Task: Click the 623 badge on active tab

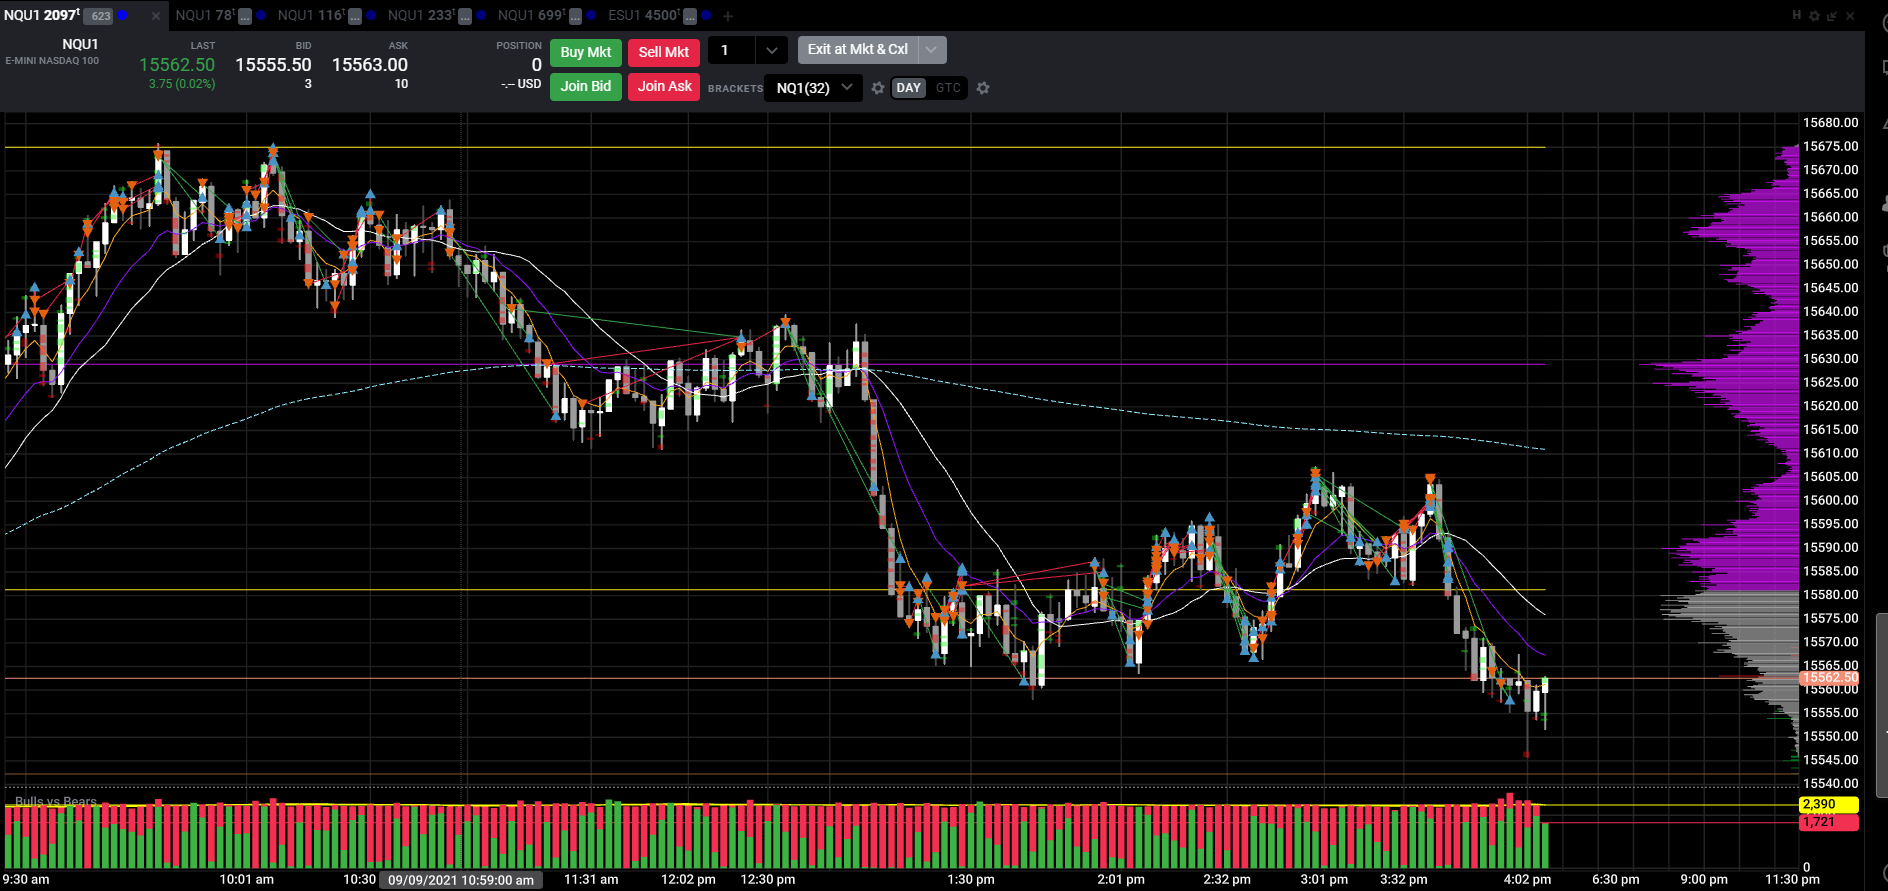Action: 100,16
